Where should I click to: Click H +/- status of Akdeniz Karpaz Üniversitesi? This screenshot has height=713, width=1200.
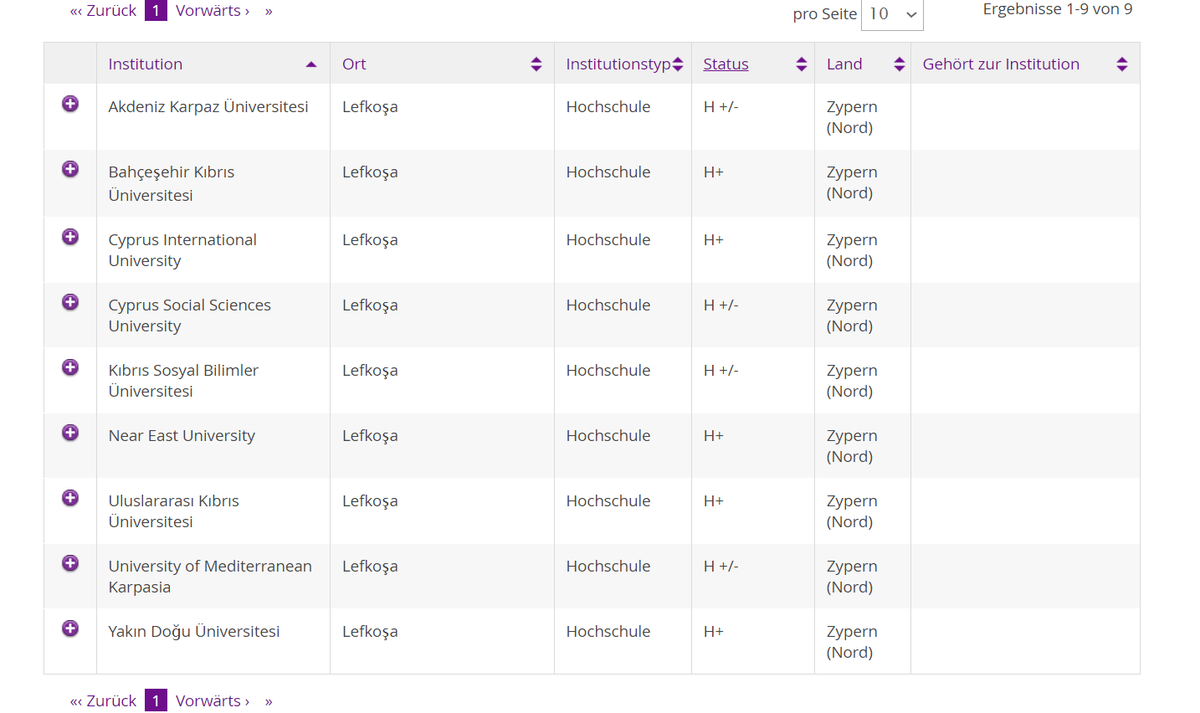point(721,107)
